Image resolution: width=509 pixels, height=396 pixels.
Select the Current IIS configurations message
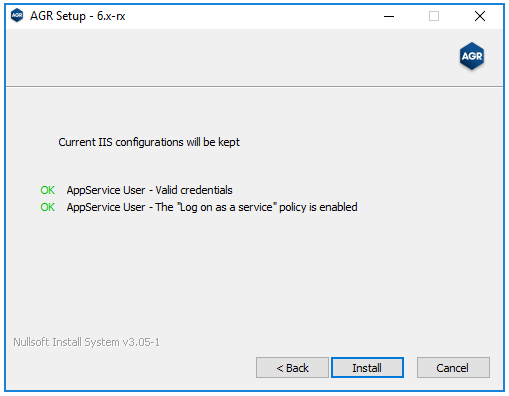pyautogui.click(x=149, y=142)
